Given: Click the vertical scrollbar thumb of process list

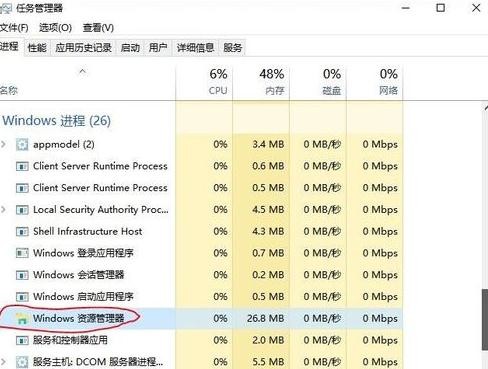Looking at the screenshot, I should (485, 319).
